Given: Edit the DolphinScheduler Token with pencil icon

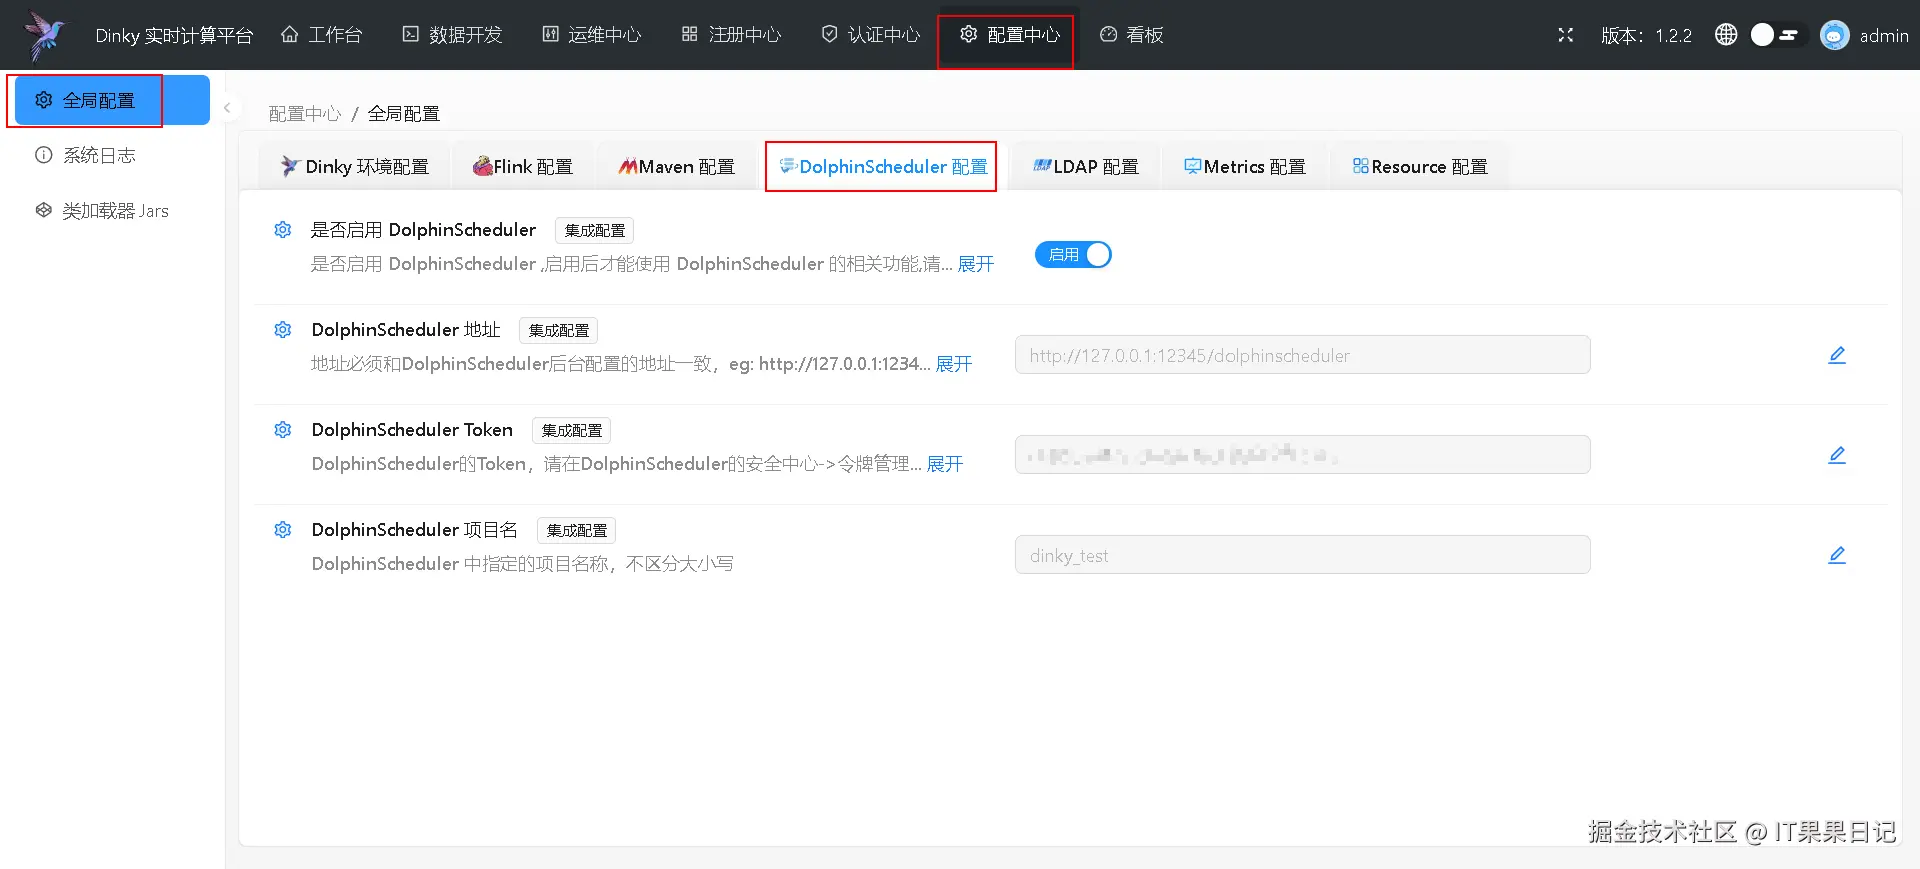Looking at the screenshot, I should 1837,455.
